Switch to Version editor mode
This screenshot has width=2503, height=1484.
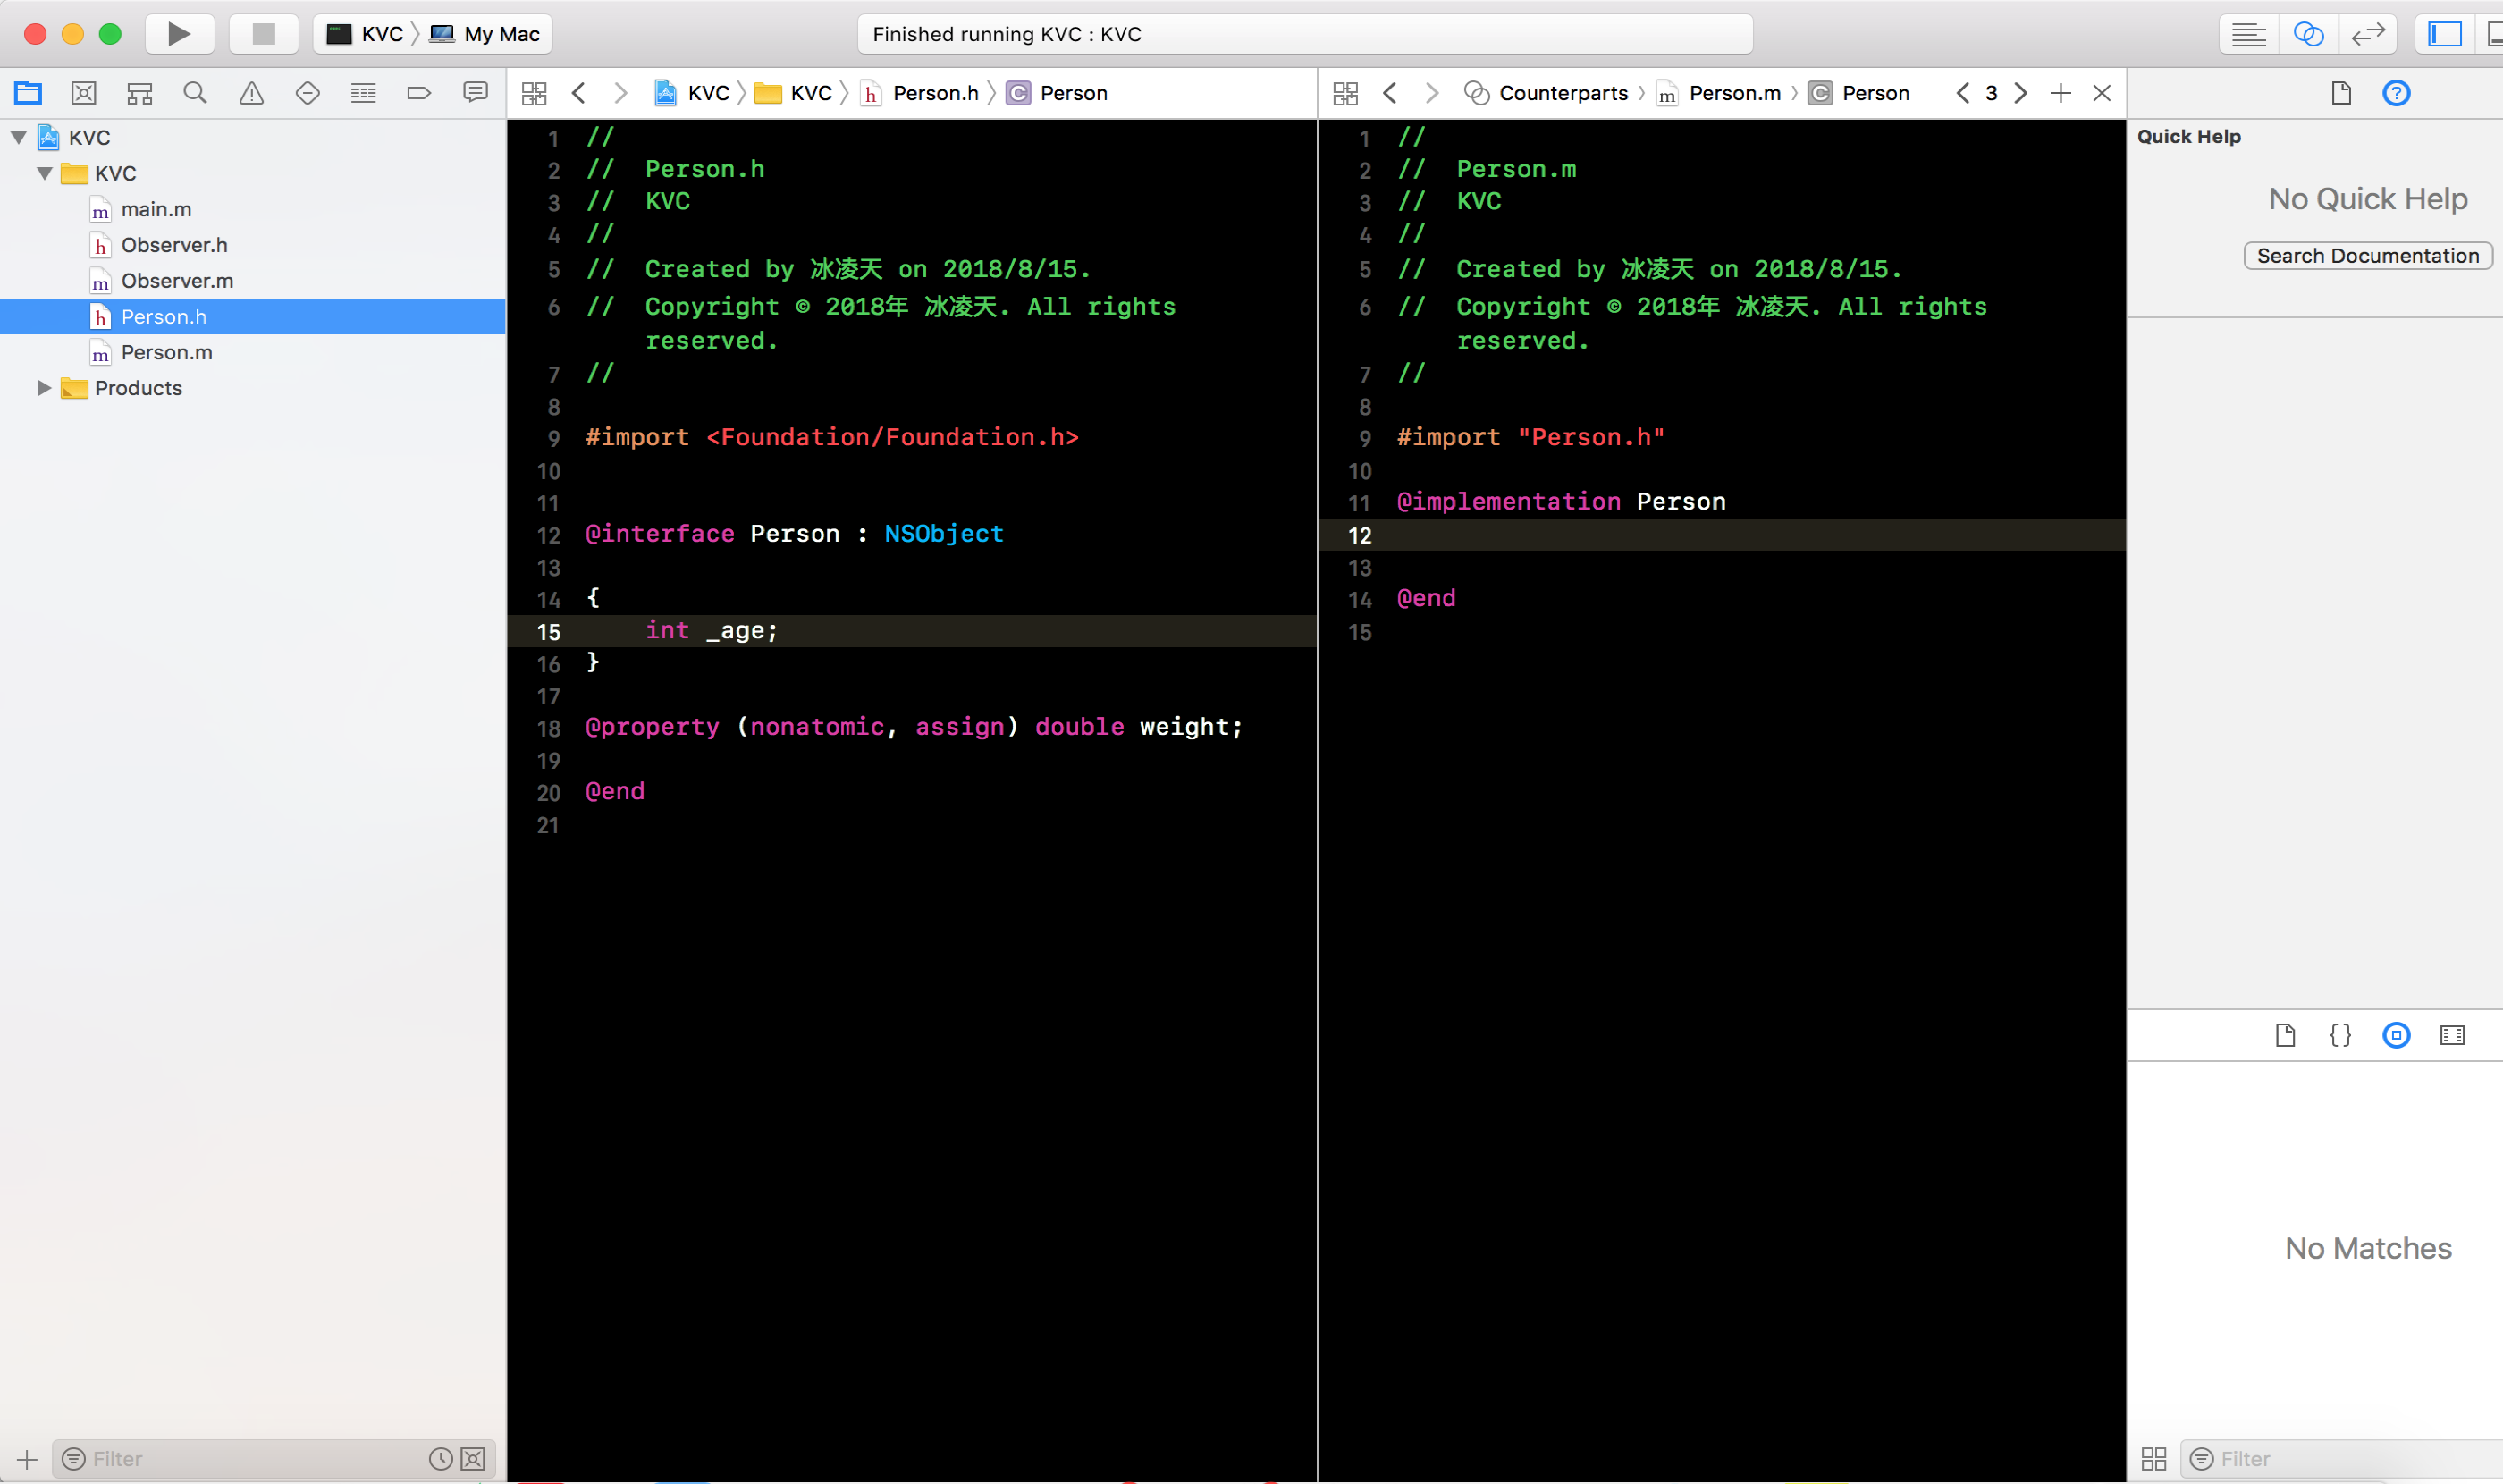2367,34
